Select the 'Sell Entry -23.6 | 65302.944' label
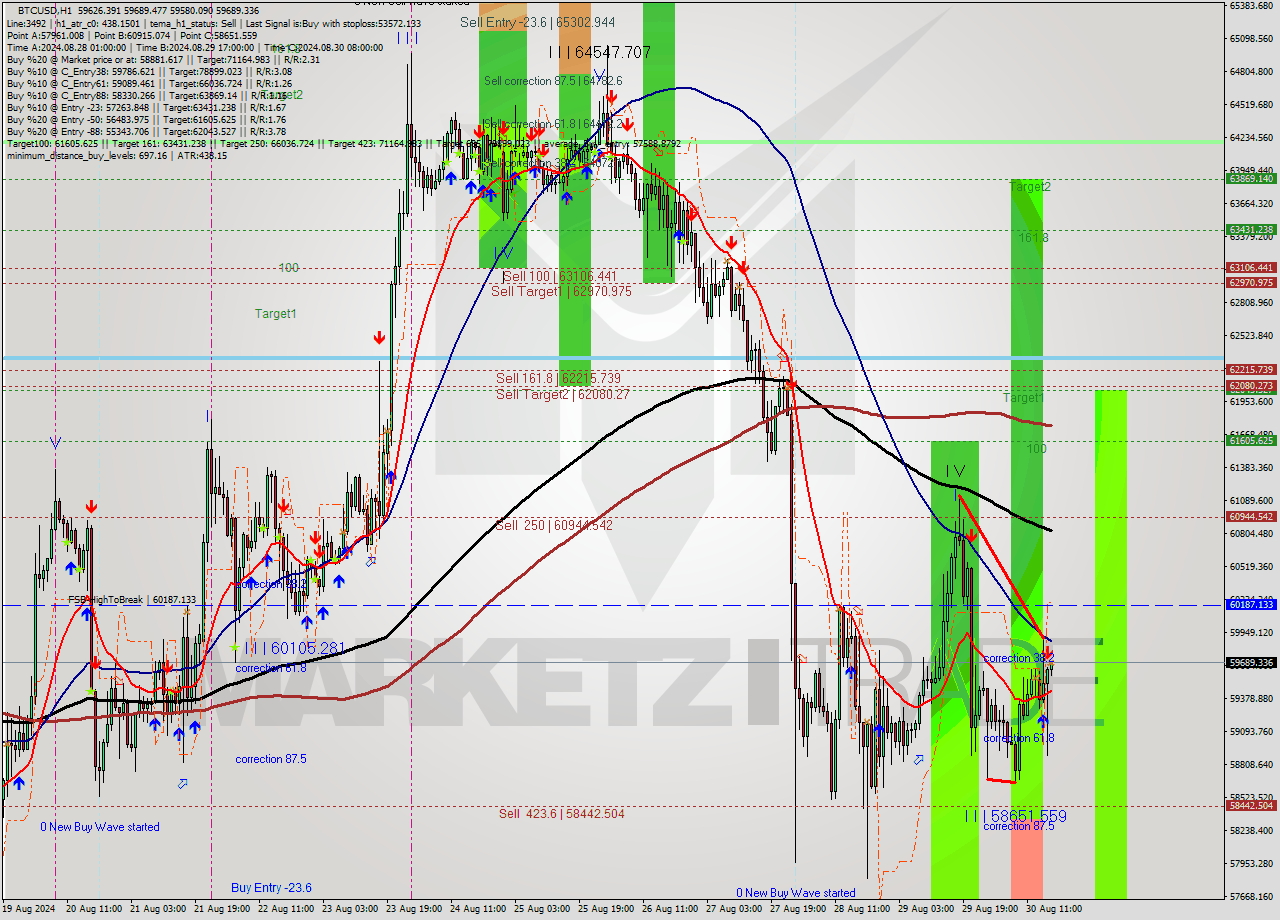Image resolution: width=1280 pixels, height=920 pixels. pos(538,22)
